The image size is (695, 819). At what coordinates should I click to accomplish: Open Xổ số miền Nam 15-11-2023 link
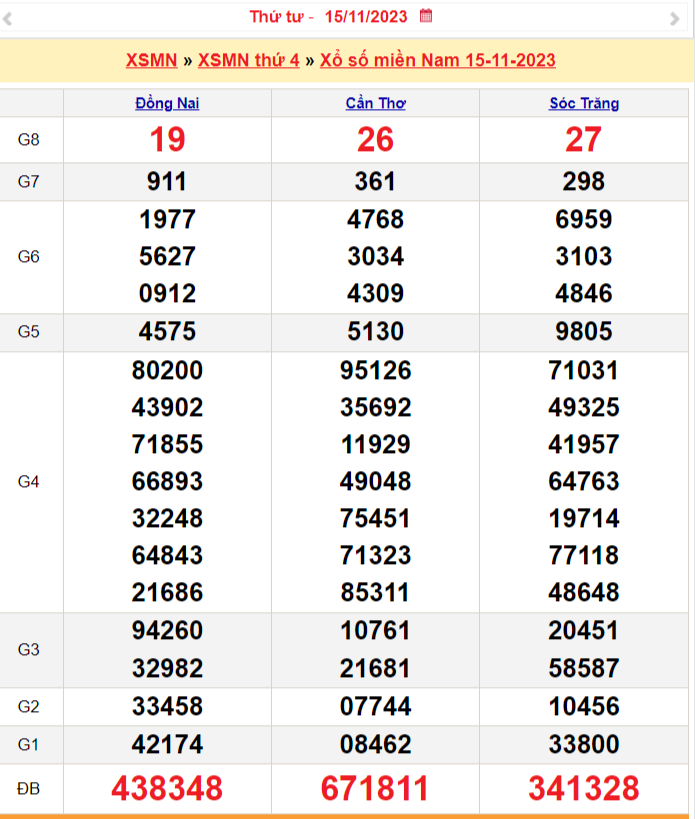(x=438, y=61)
